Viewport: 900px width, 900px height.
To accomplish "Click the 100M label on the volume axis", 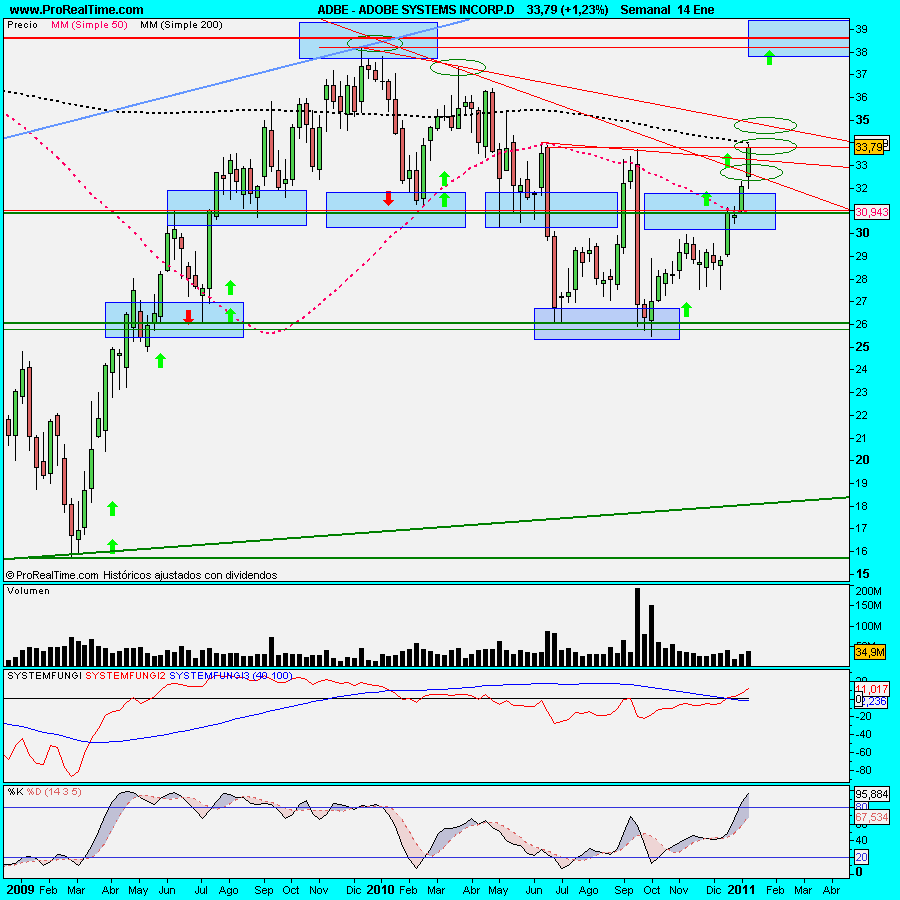I will coord(868,626).
